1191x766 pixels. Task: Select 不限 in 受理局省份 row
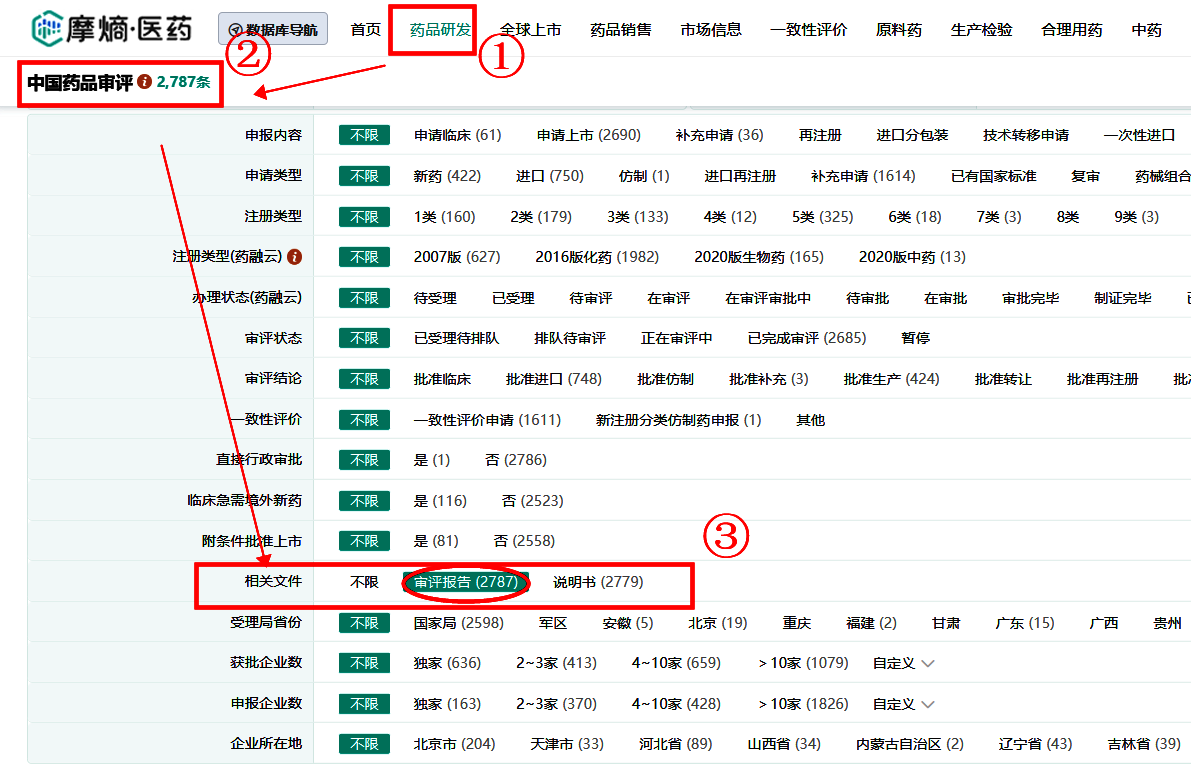coord(365,623)
